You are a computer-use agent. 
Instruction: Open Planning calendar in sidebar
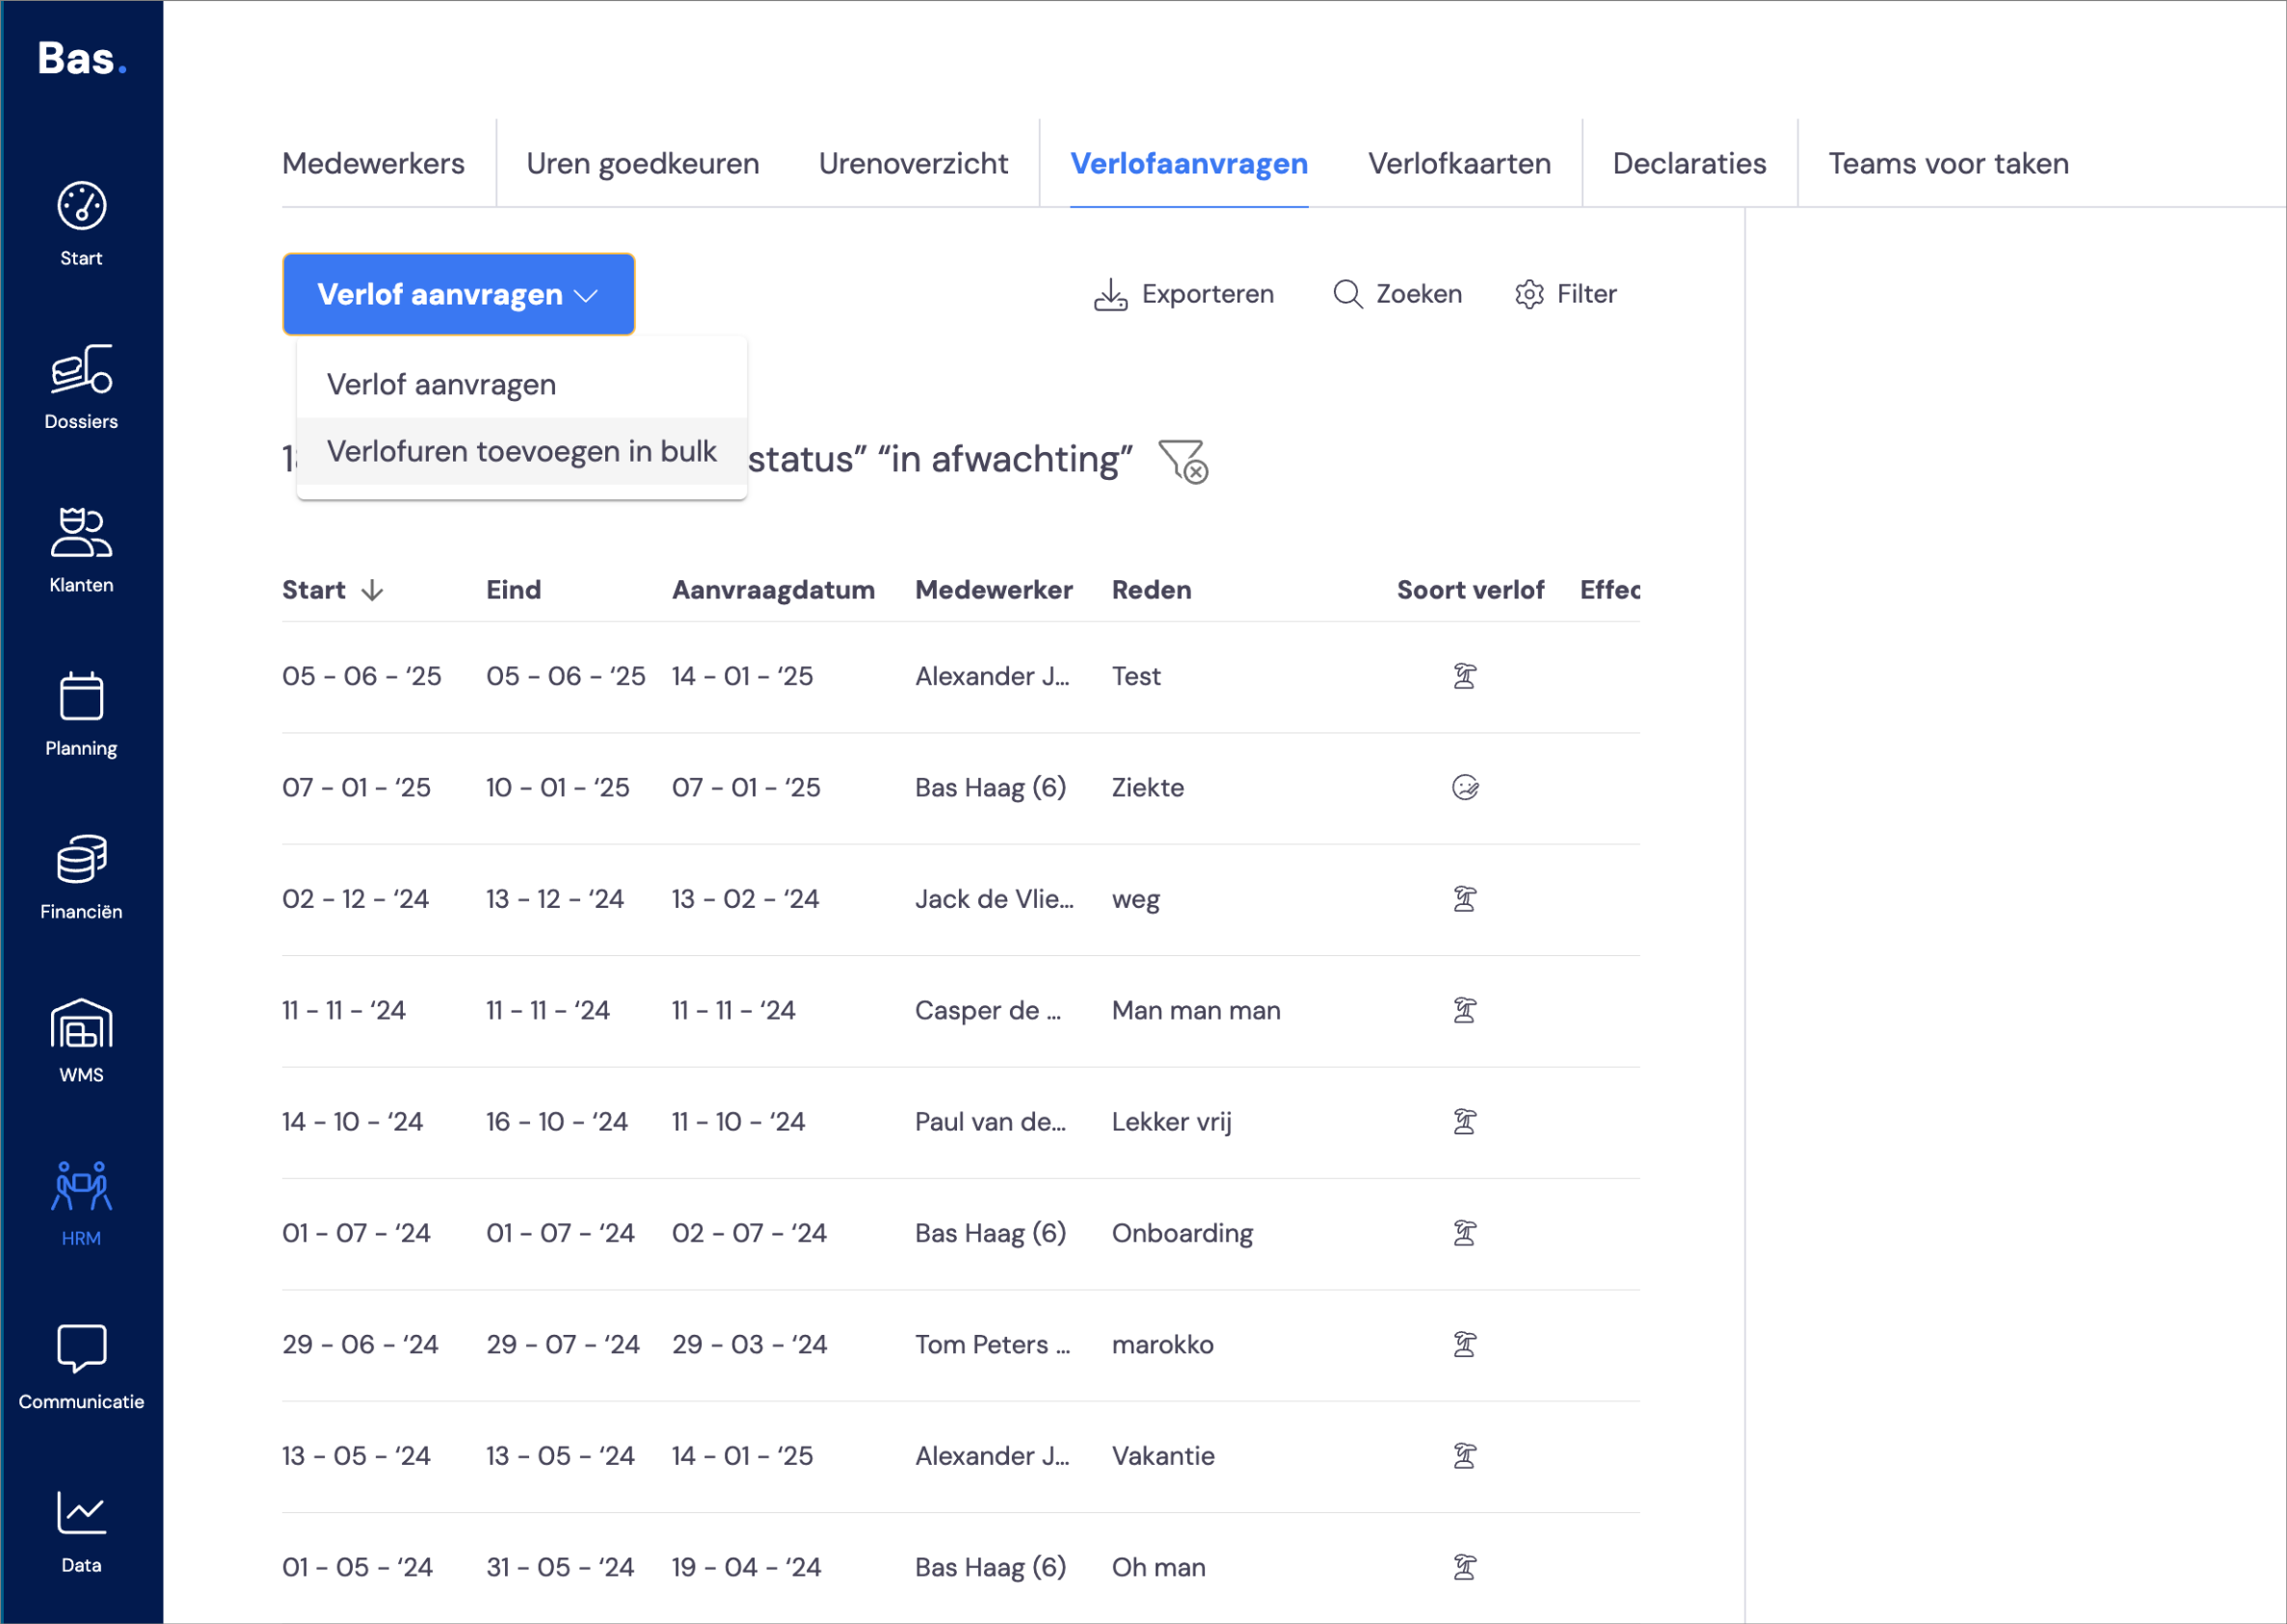tap(81, 714)
